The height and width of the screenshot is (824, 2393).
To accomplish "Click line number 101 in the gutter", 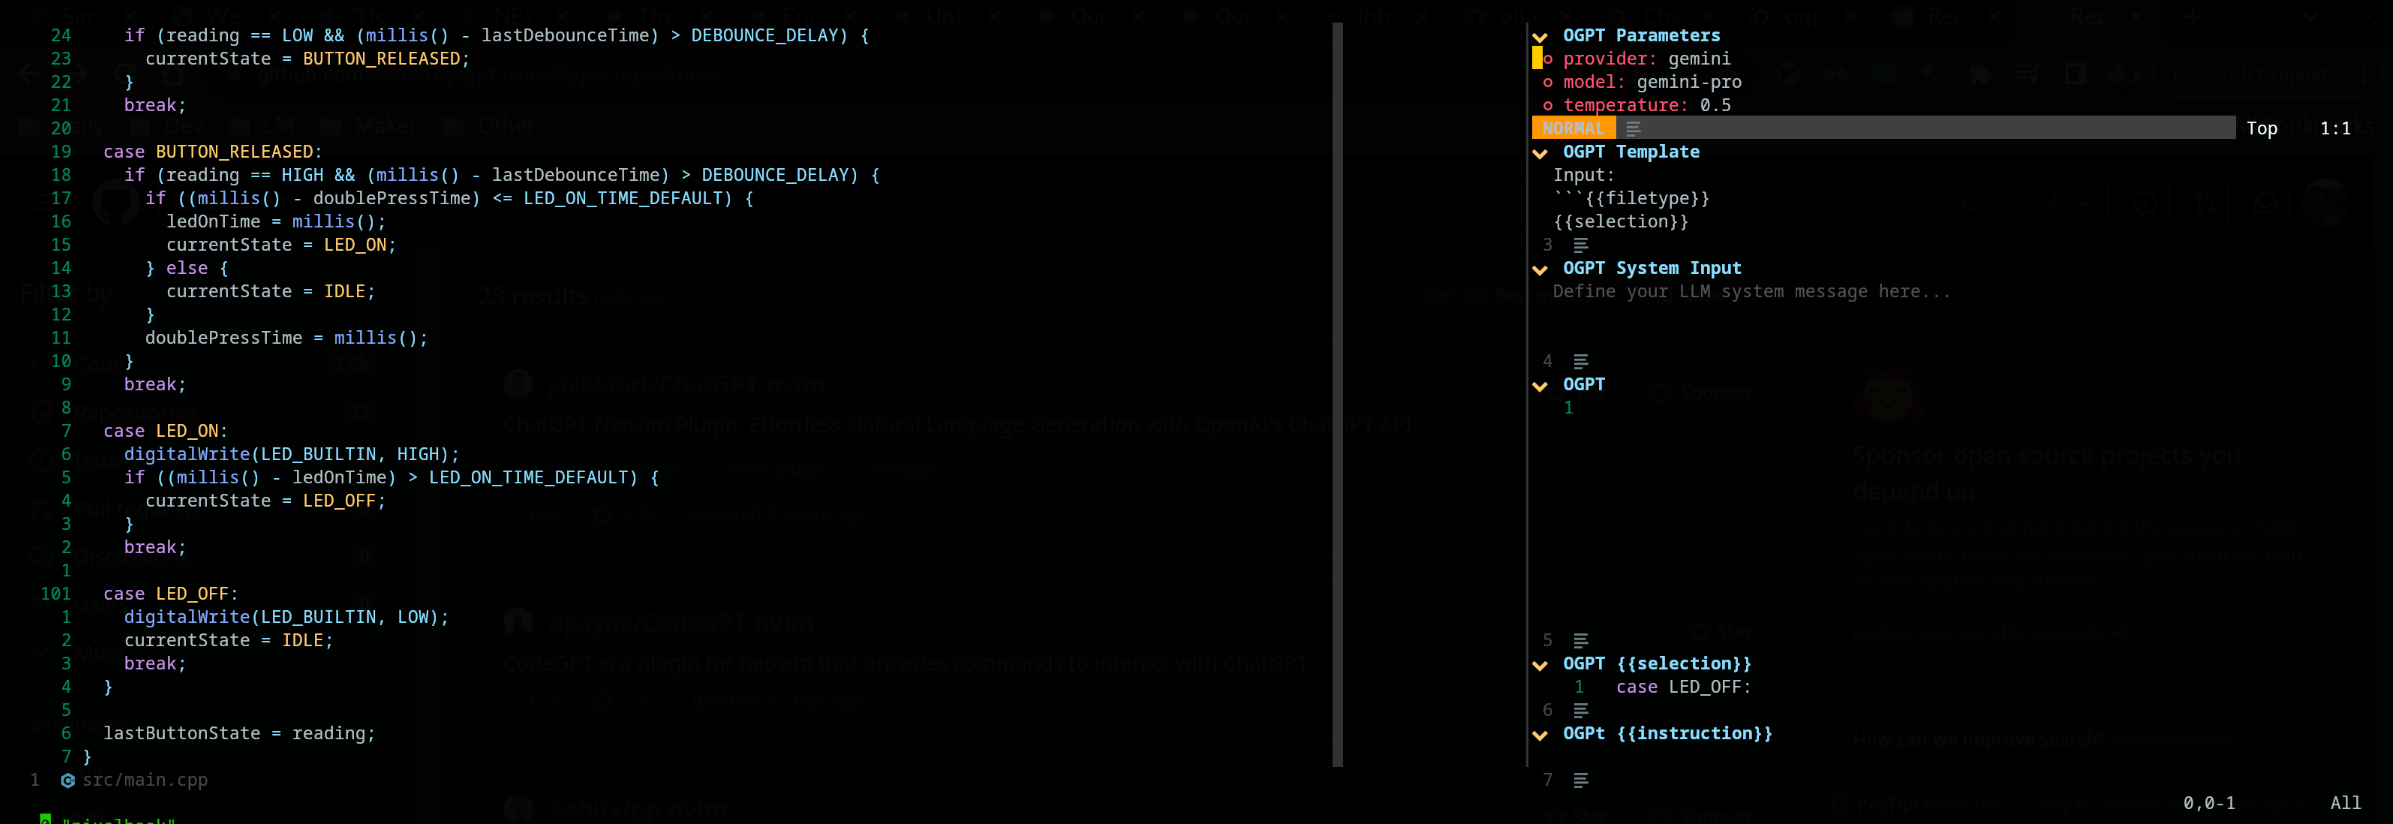I will [x=56, y=594].
